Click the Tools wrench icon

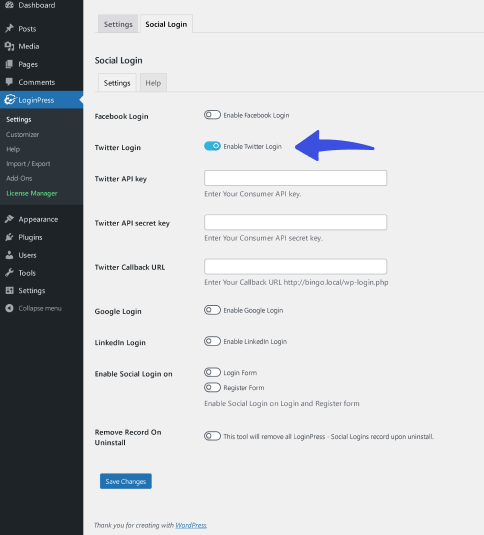tap(9, 273)
